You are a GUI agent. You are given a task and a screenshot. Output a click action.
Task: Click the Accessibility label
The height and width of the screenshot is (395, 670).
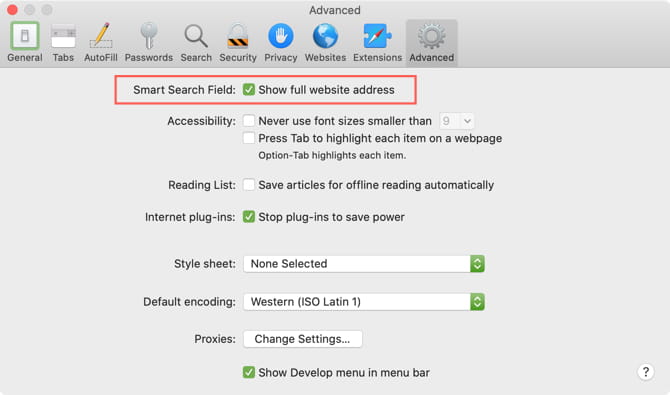pos(201,121)
